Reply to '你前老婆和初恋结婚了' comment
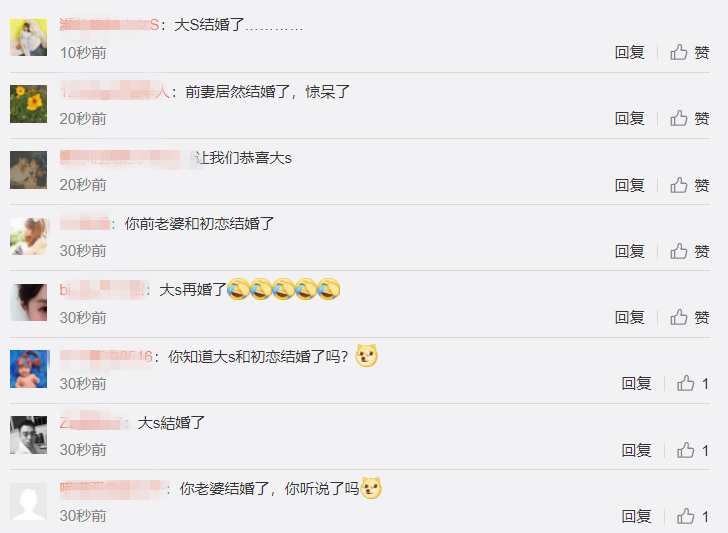The width and height of the screenshot is (728, 533). click(630, 251)
